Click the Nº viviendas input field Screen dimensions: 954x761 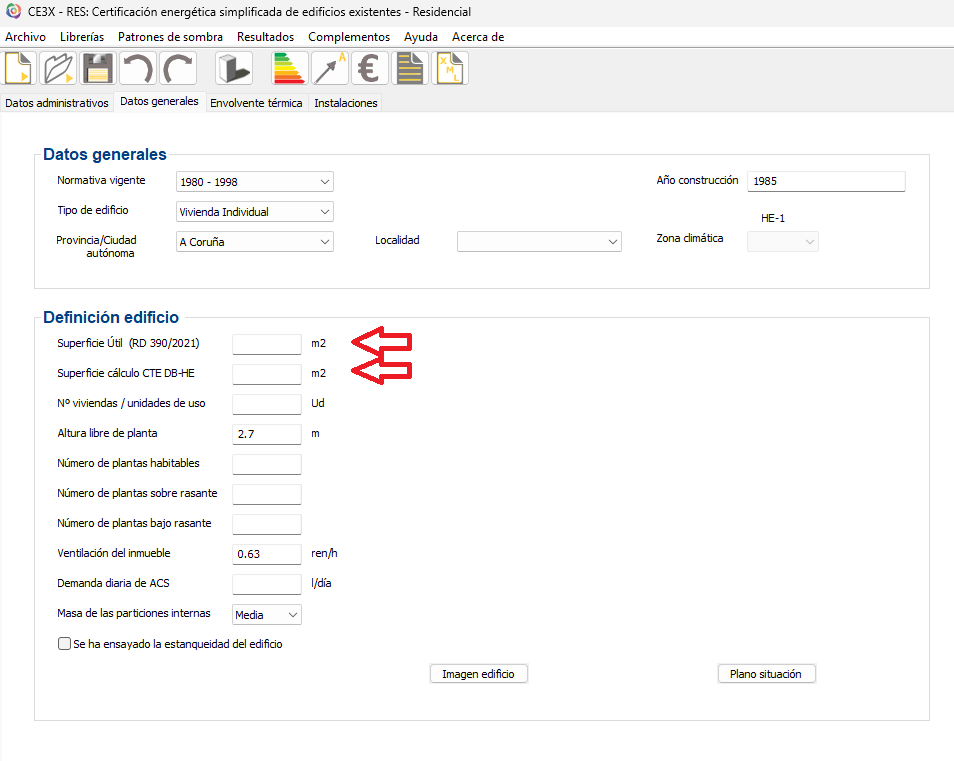click(267, 404)
